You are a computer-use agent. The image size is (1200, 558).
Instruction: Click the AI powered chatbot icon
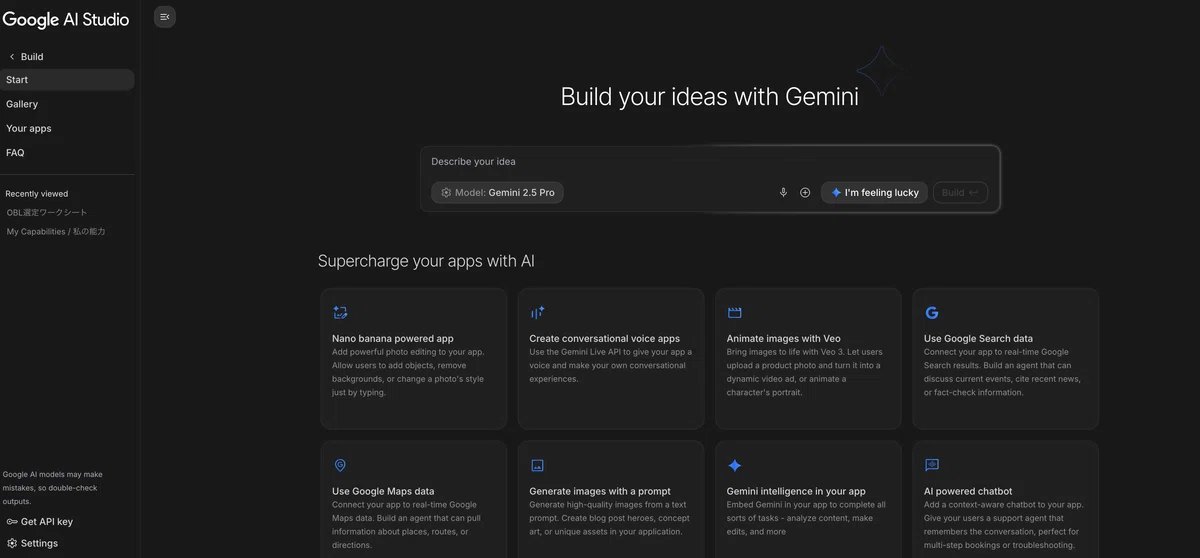(932, 466)
